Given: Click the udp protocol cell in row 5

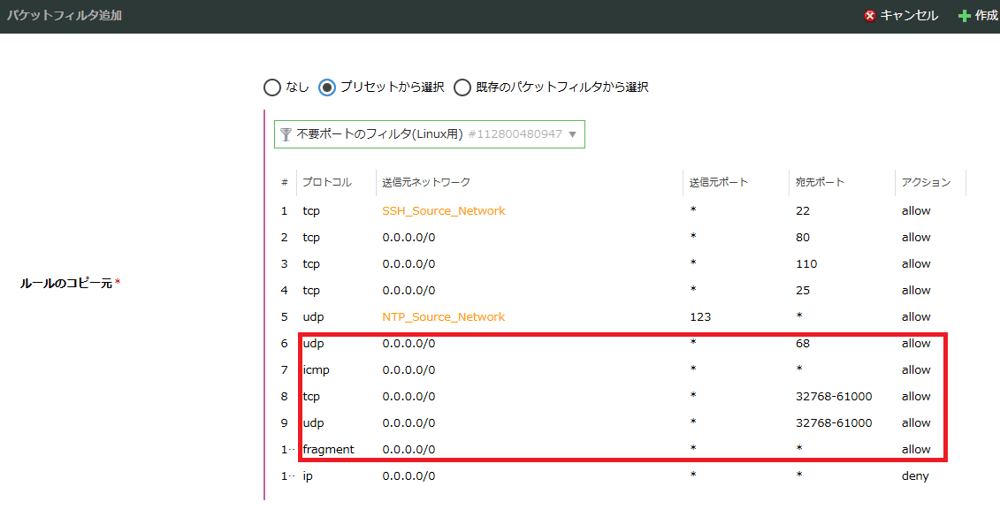Looking at the screenshot, I should pos(313,317).
